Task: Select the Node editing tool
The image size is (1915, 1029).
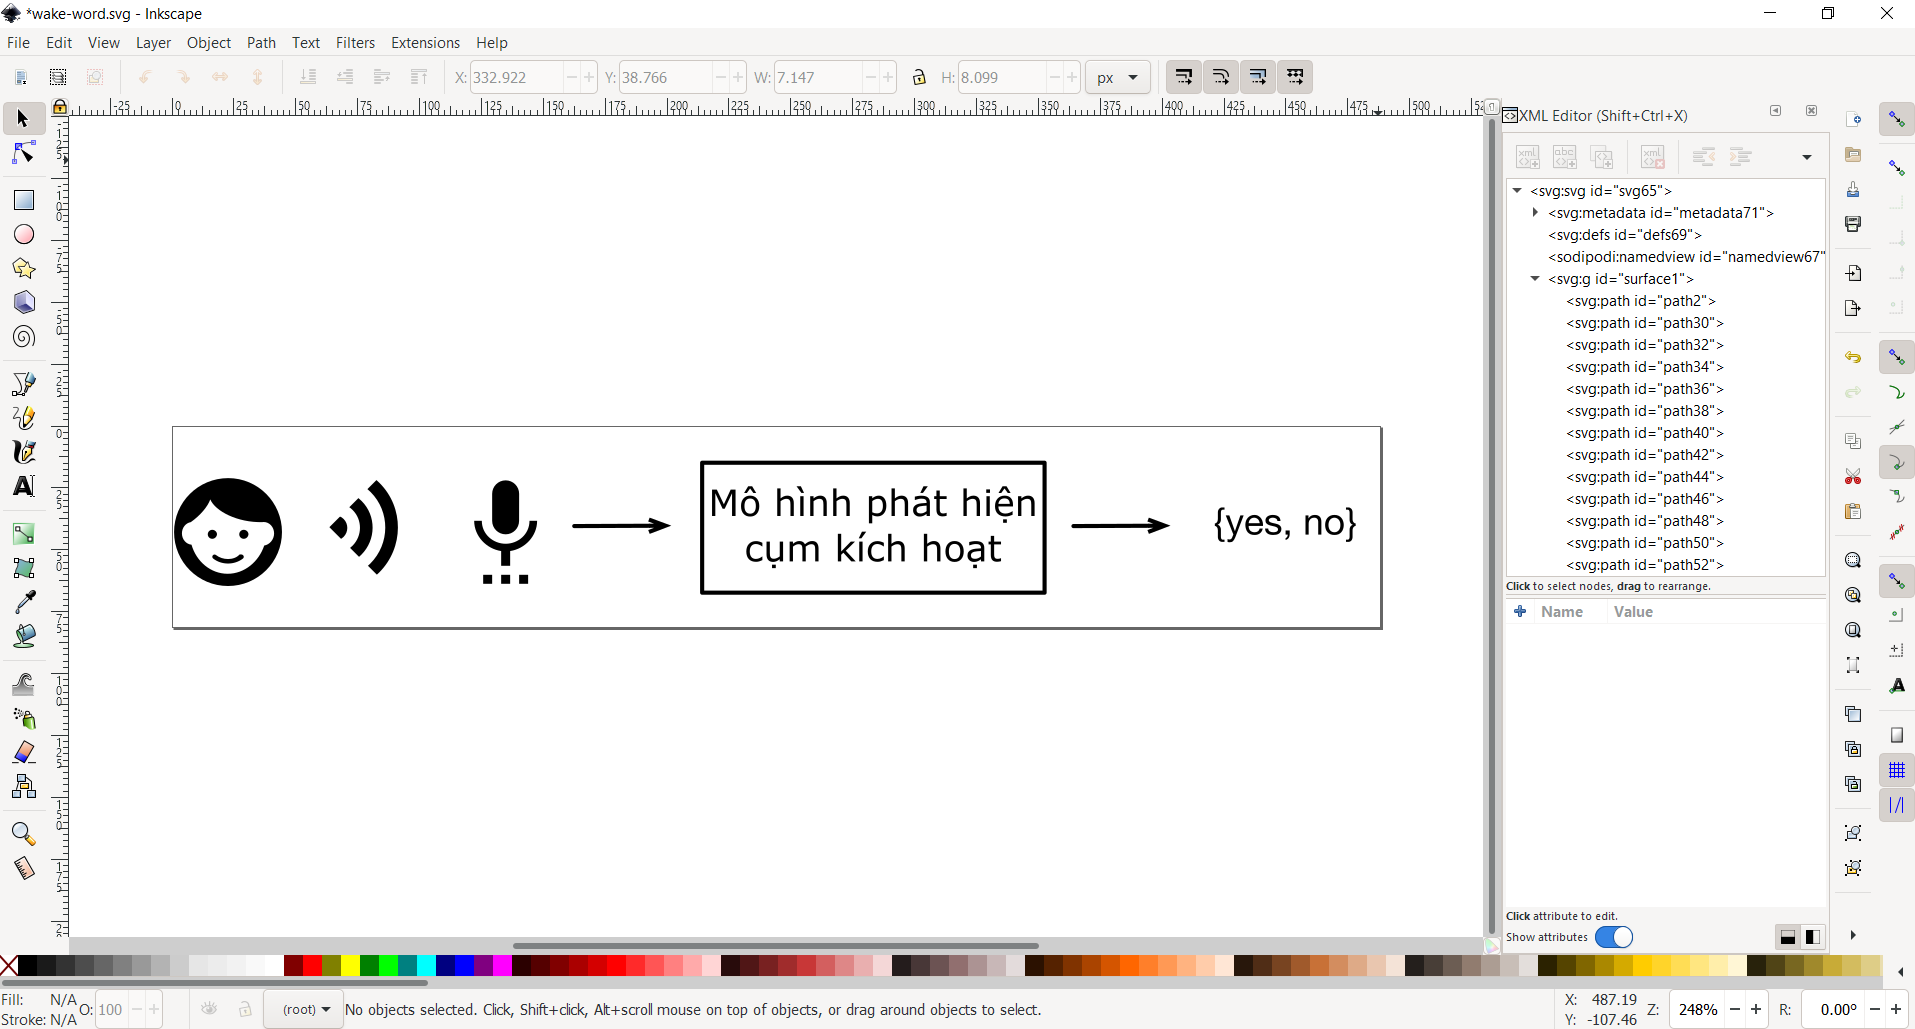Action: [24, 153]
